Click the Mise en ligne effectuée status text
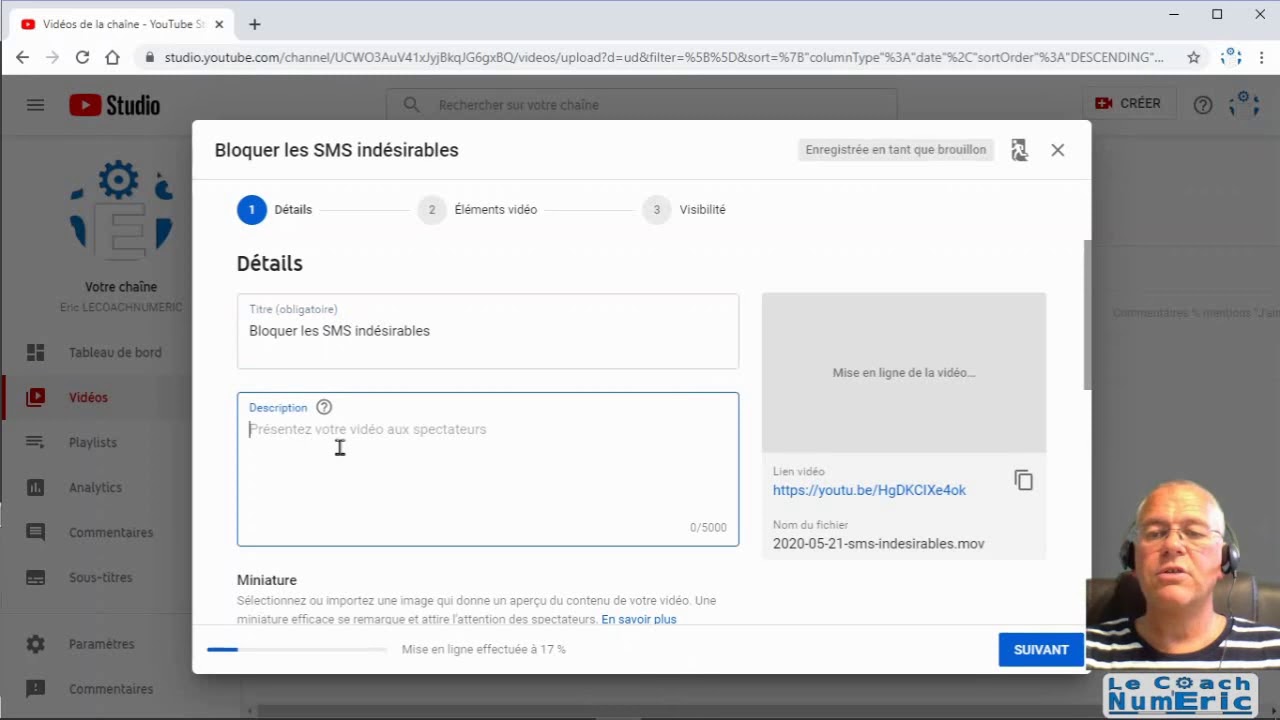 (x=484, y=649)
